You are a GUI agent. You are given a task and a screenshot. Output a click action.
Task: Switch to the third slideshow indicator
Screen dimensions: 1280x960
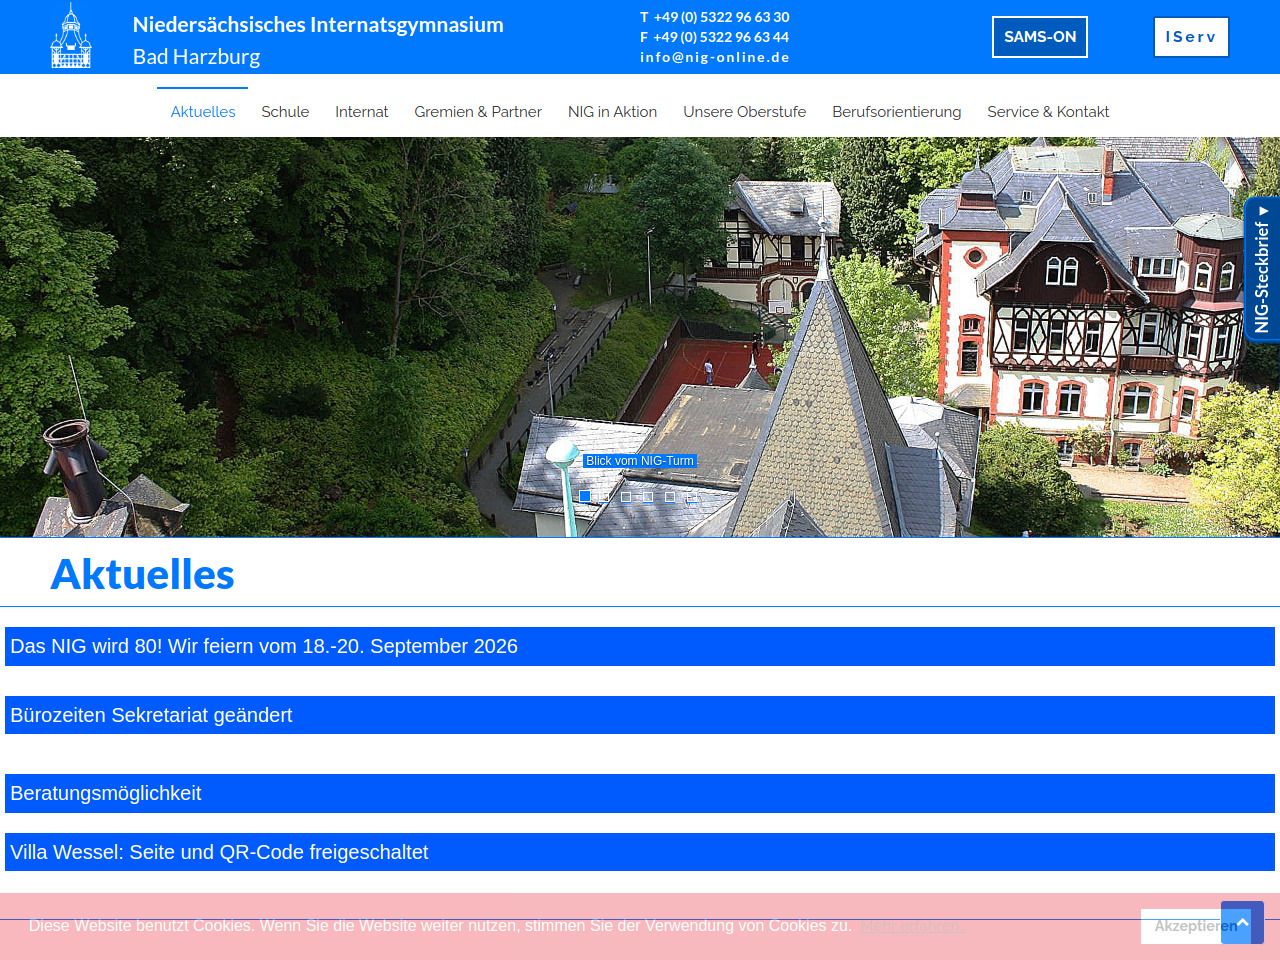(x=626, y=496)
